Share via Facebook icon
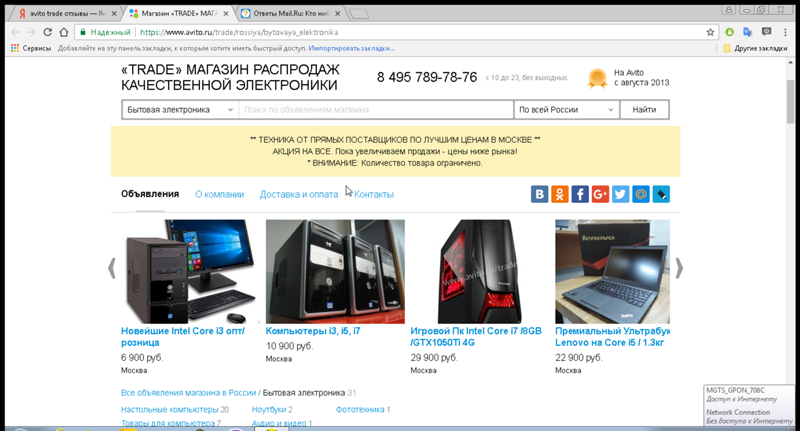This screenshot has height=431, width=800. point(580,194)
